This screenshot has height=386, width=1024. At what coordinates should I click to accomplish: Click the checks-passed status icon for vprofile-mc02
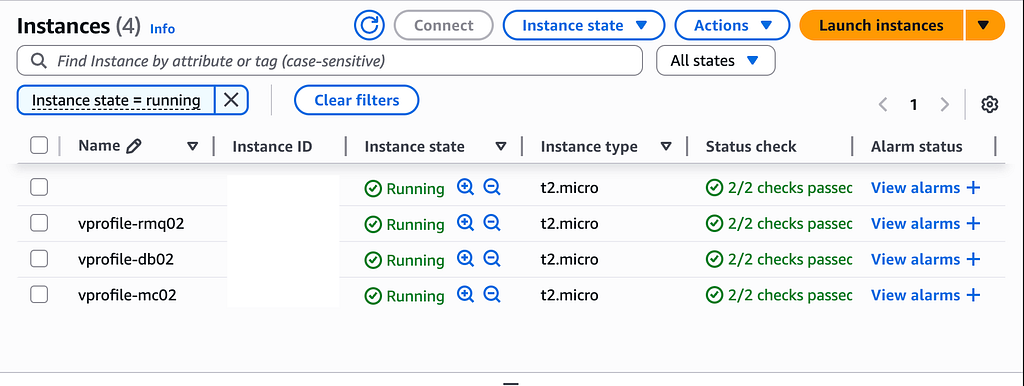pyautogui.click(x=714, y=295)
